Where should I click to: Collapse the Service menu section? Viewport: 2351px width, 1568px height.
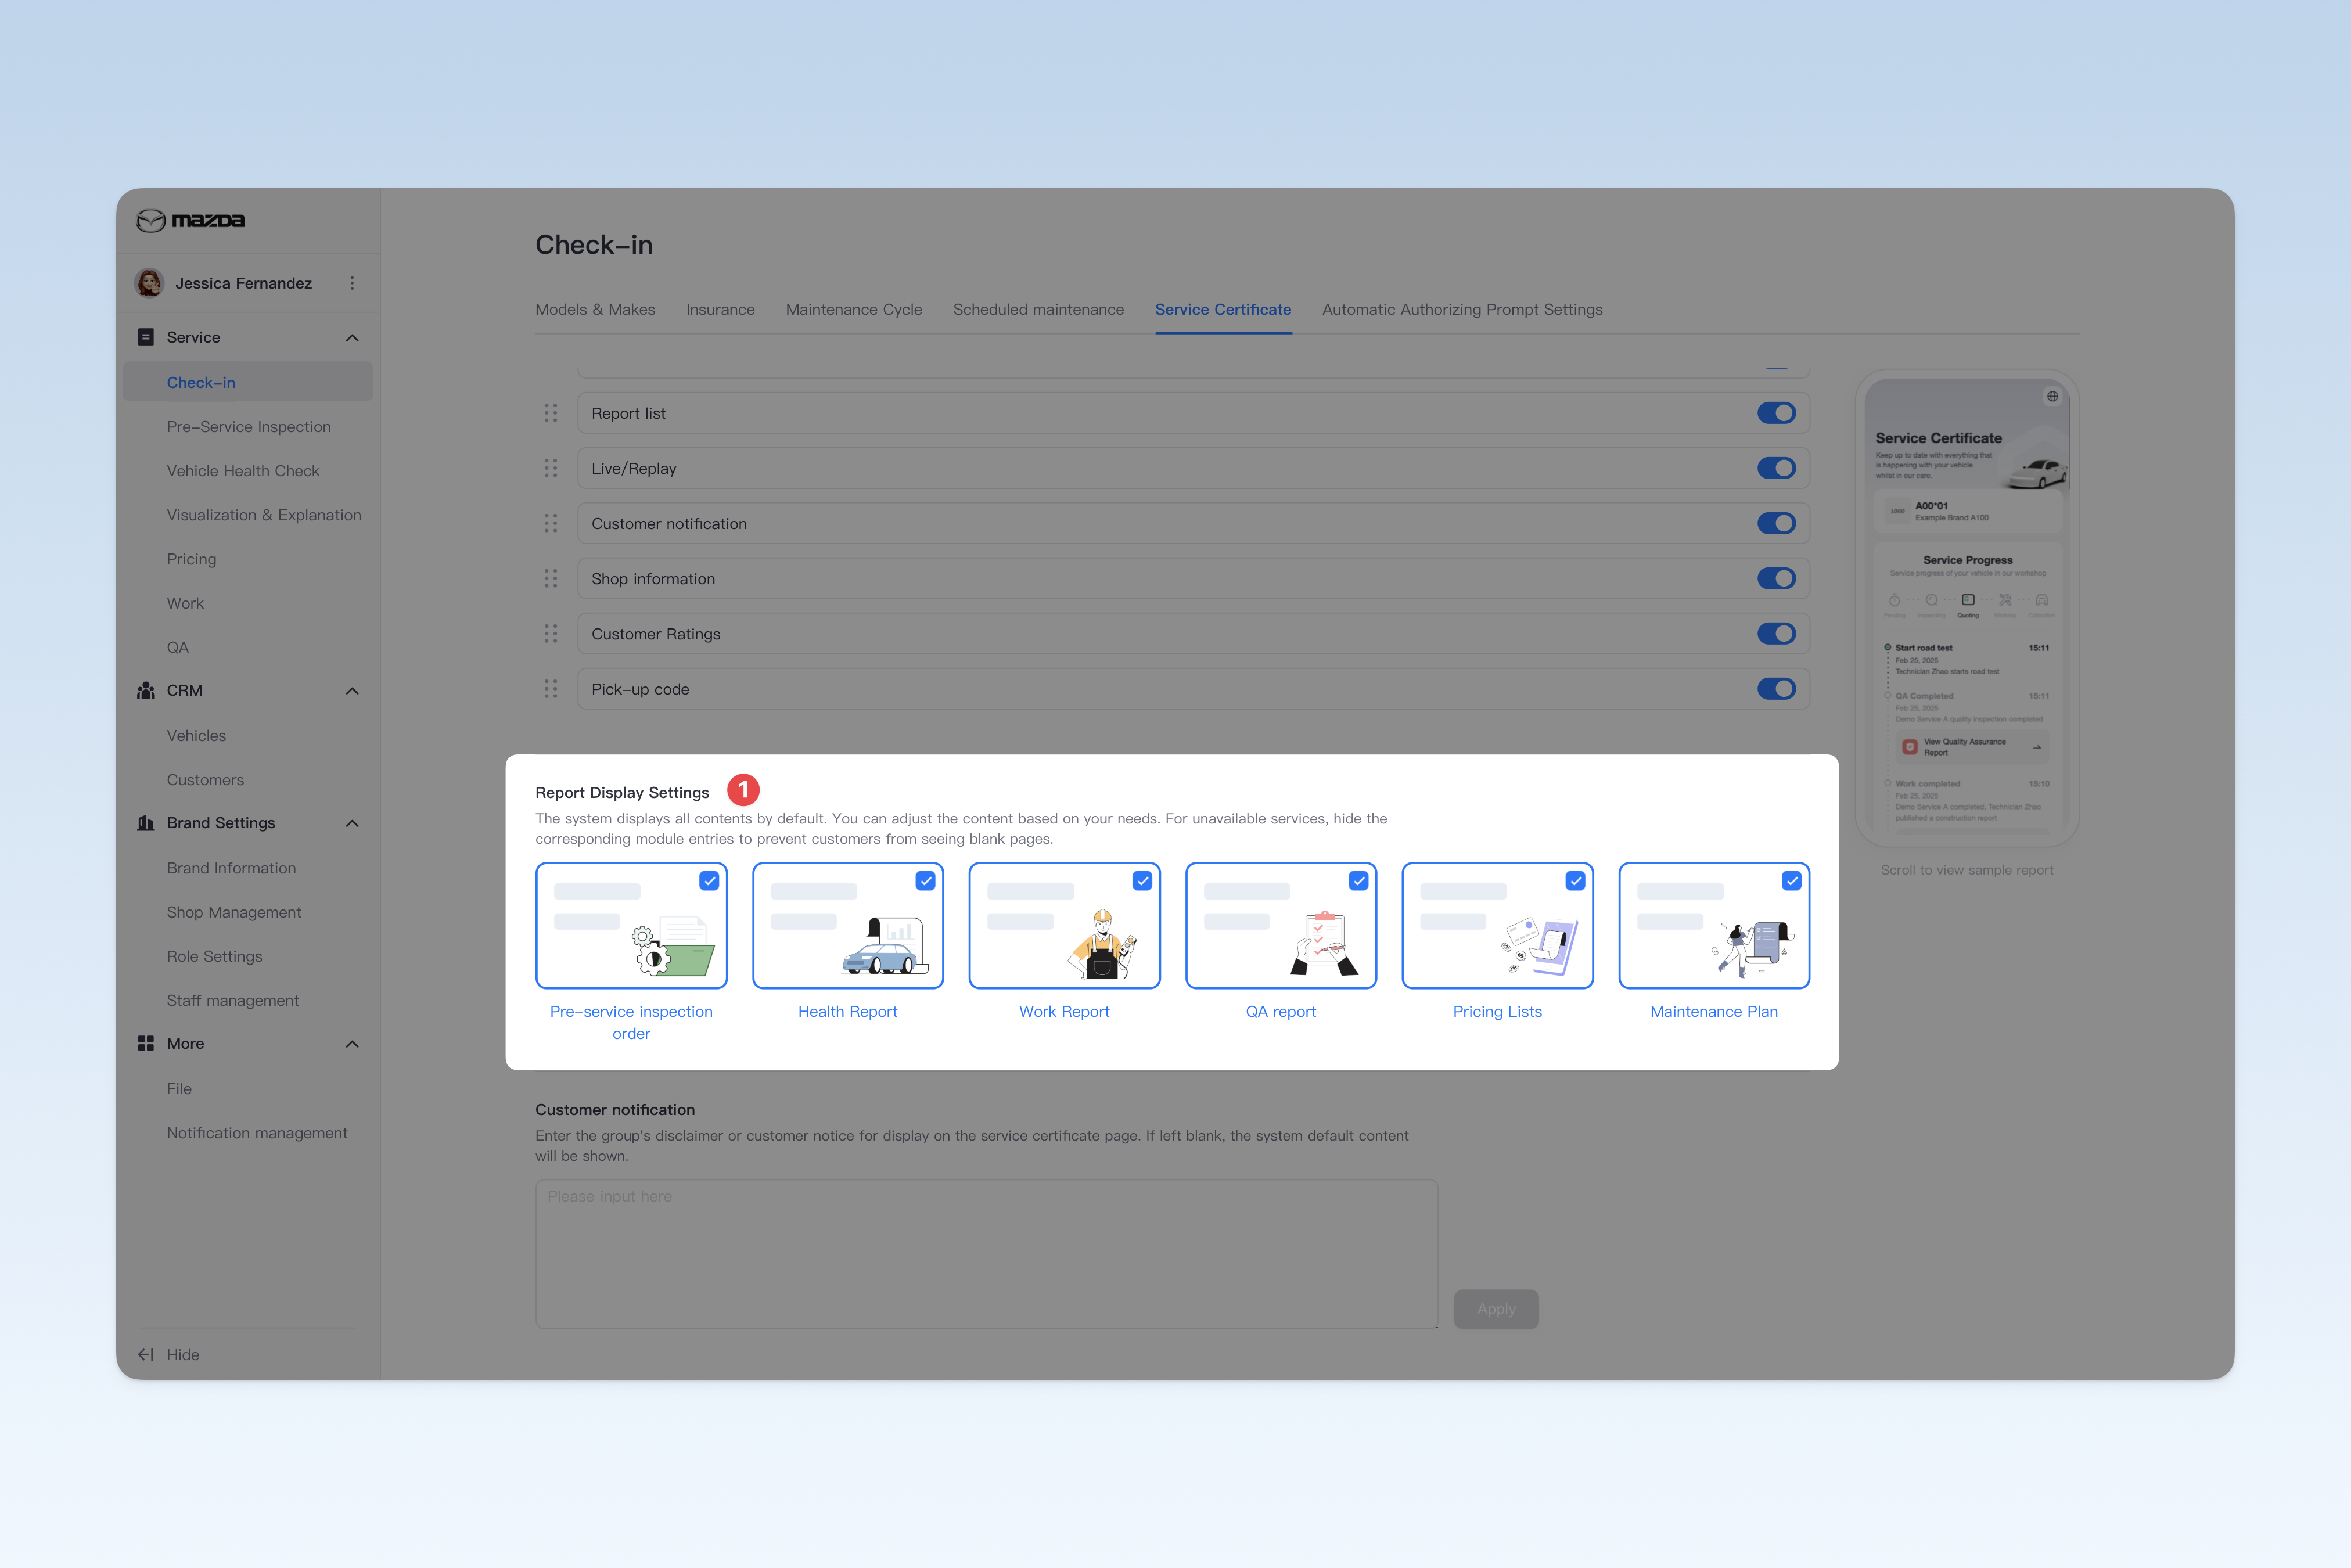point(352,338)
